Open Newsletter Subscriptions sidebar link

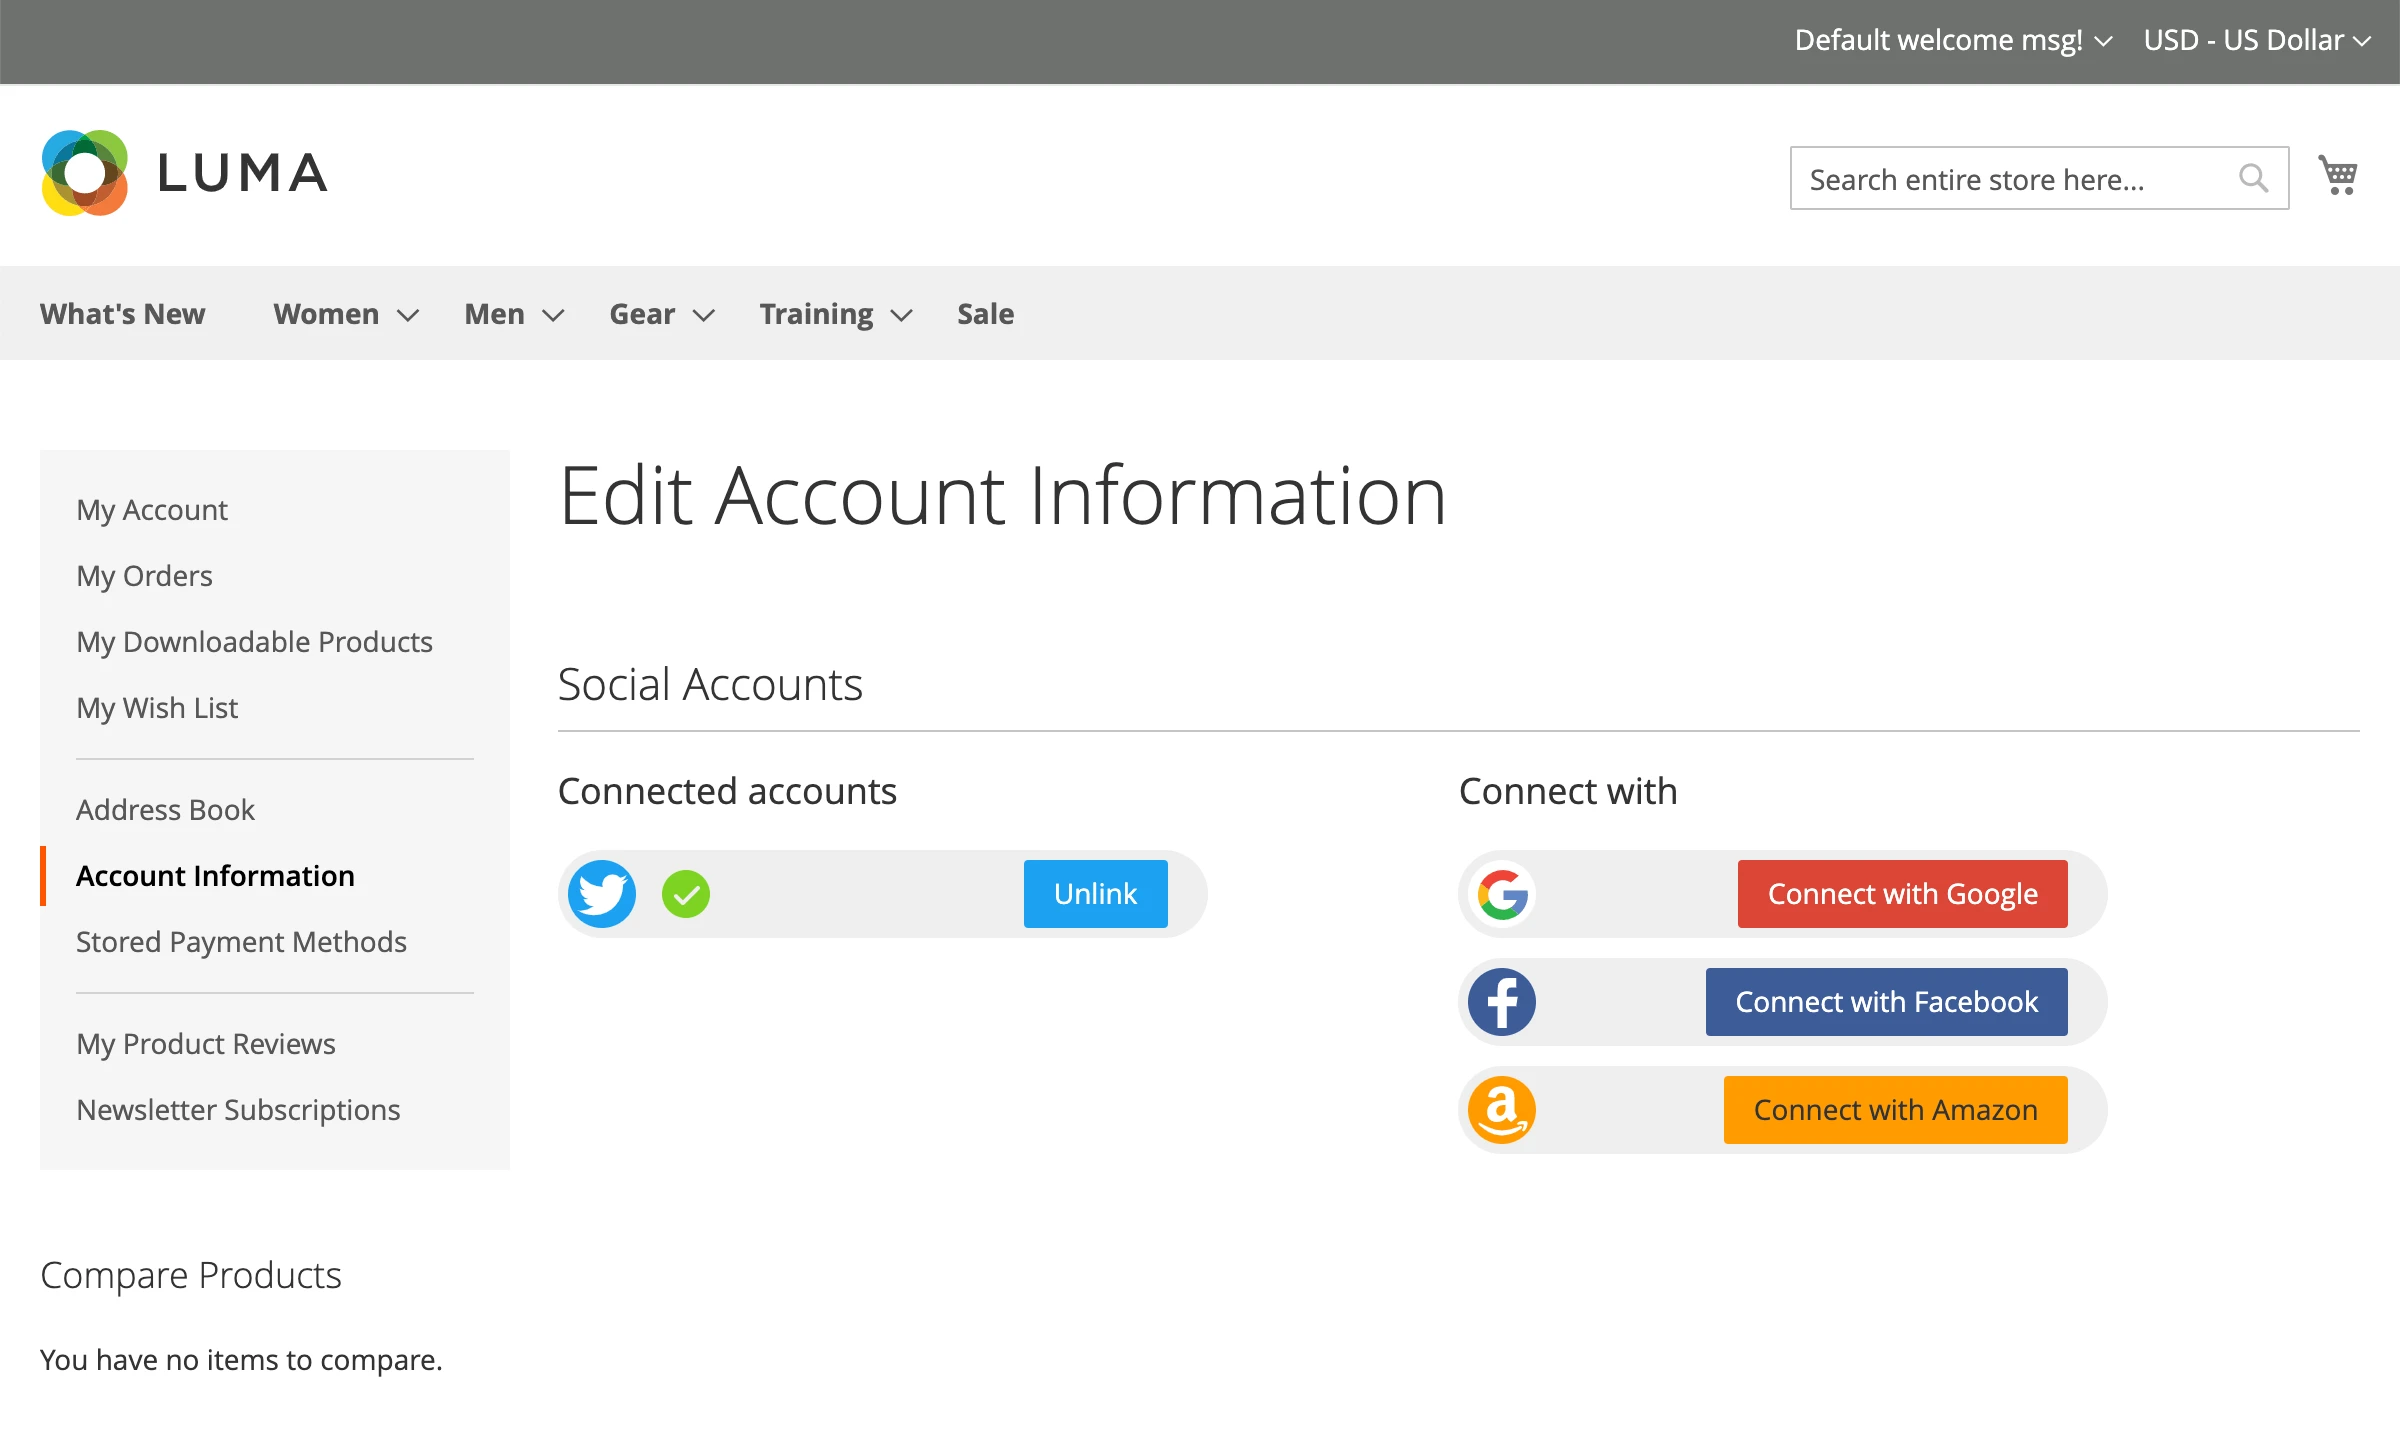(238, 1110)
